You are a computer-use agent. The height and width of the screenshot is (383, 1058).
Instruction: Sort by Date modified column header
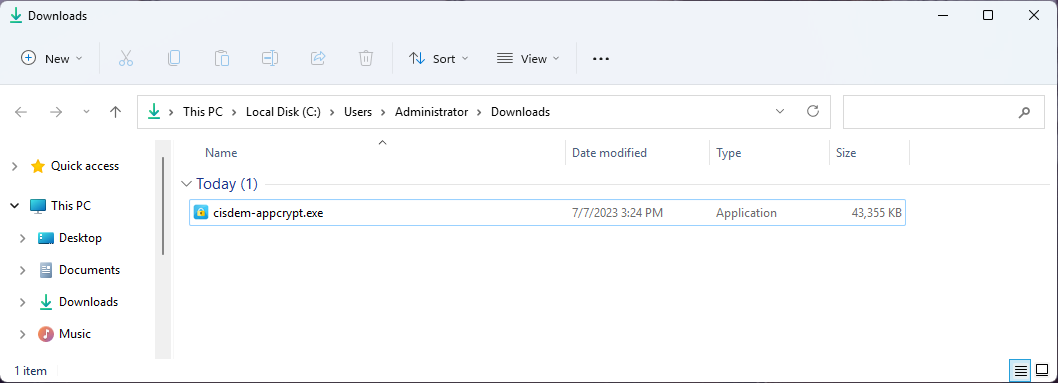609,153
